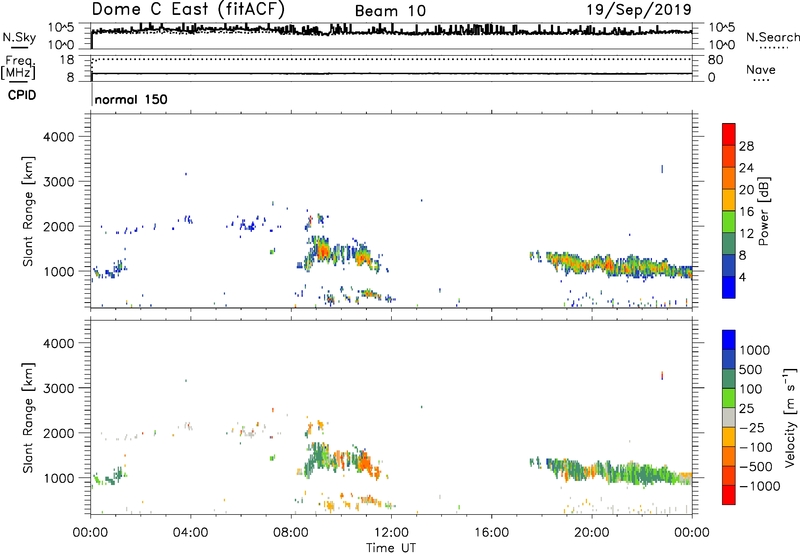
Task: Click the "18" frequency tick label
Action: point(67,60)
